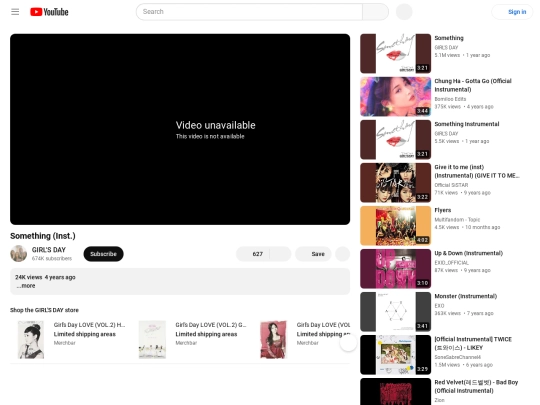Play Flyers video thumbnail
The width and height of the screenshot is (540, 405).
pyautogui.click(x=395, y=226)
